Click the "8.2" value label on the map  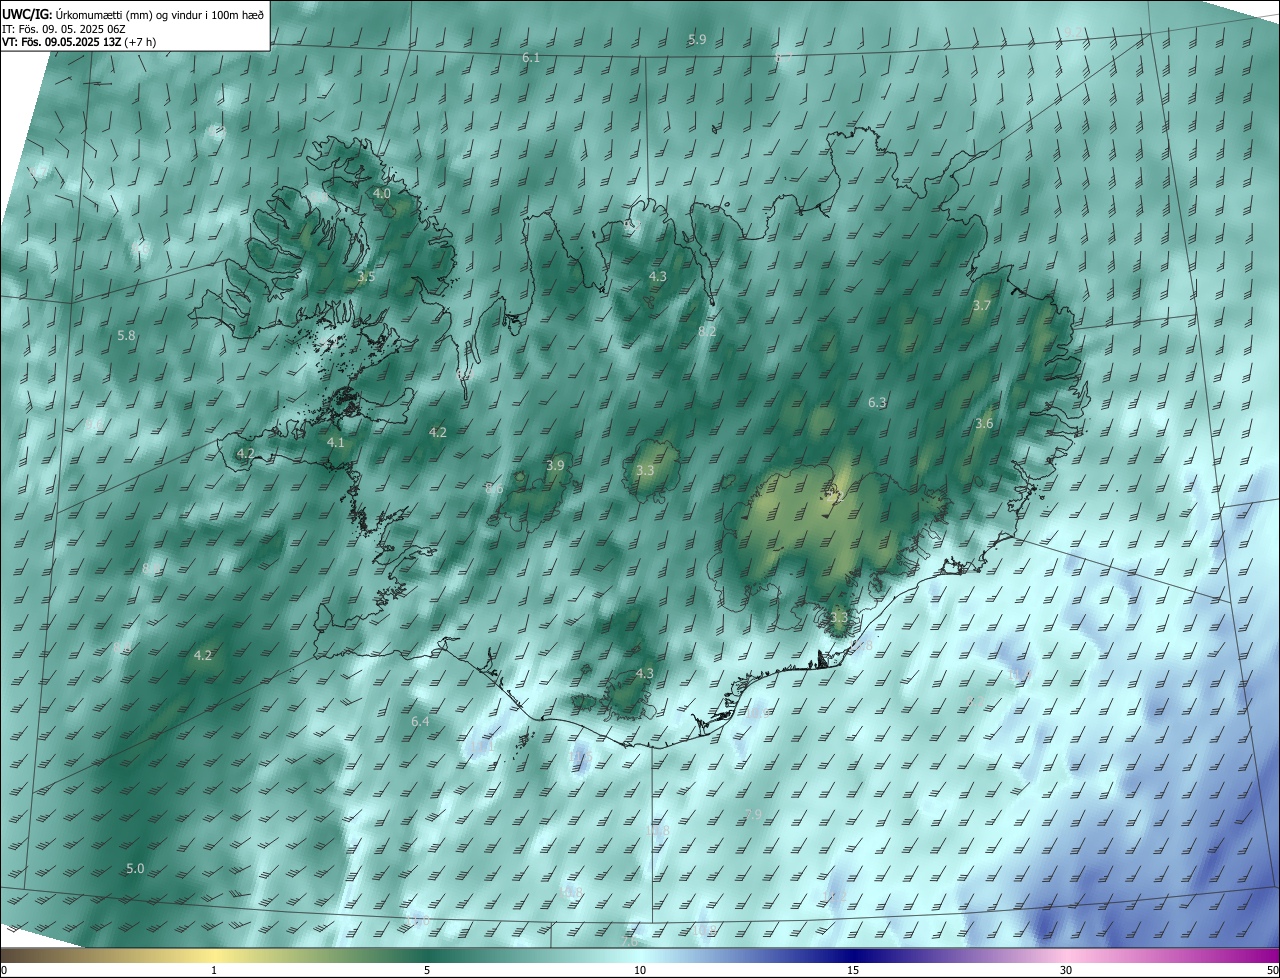[707, 331]
